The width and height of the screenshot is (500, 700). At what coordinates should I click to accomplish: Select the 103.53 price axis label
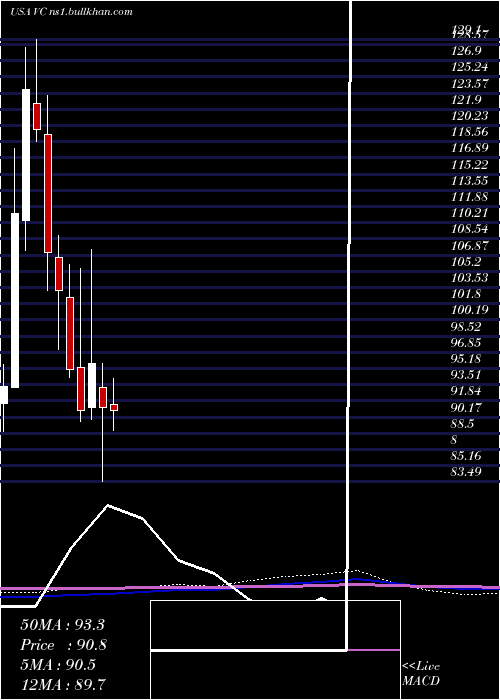tap(470, 278)
